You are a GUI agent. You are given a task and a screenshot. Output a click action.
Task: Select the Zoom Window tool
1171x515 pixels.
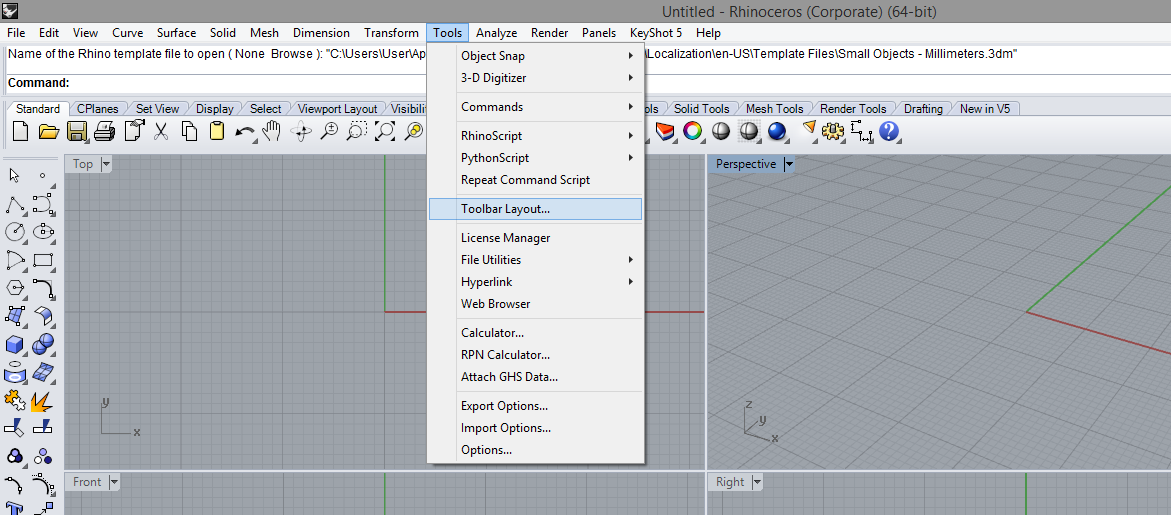tap(356, 131)
